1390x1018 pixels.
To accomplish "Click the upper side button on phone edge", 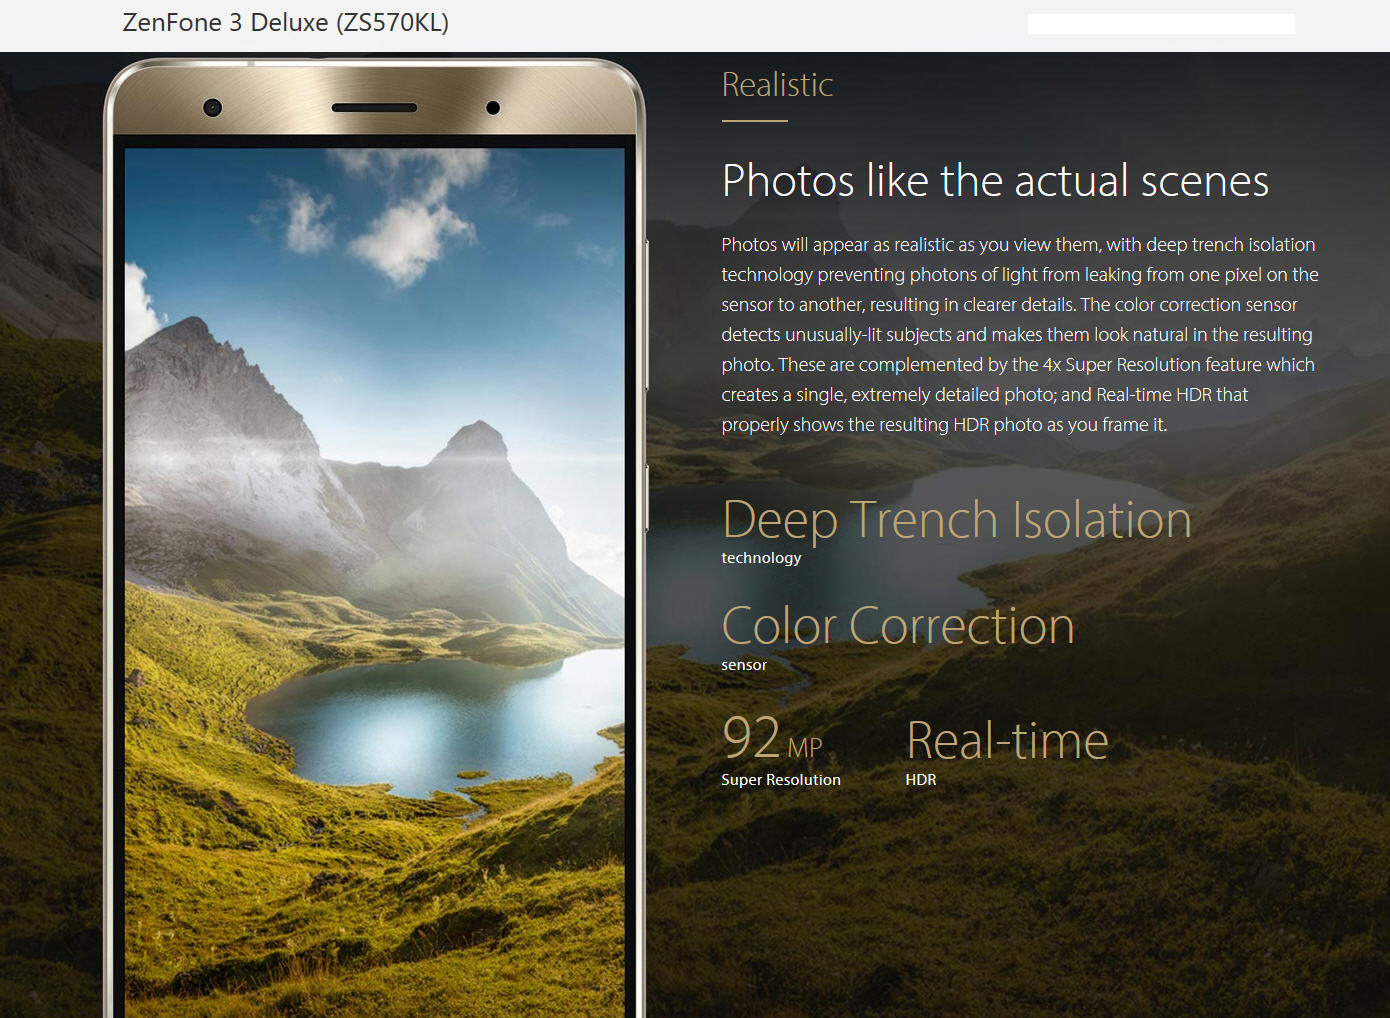I will tap(647, 315).
